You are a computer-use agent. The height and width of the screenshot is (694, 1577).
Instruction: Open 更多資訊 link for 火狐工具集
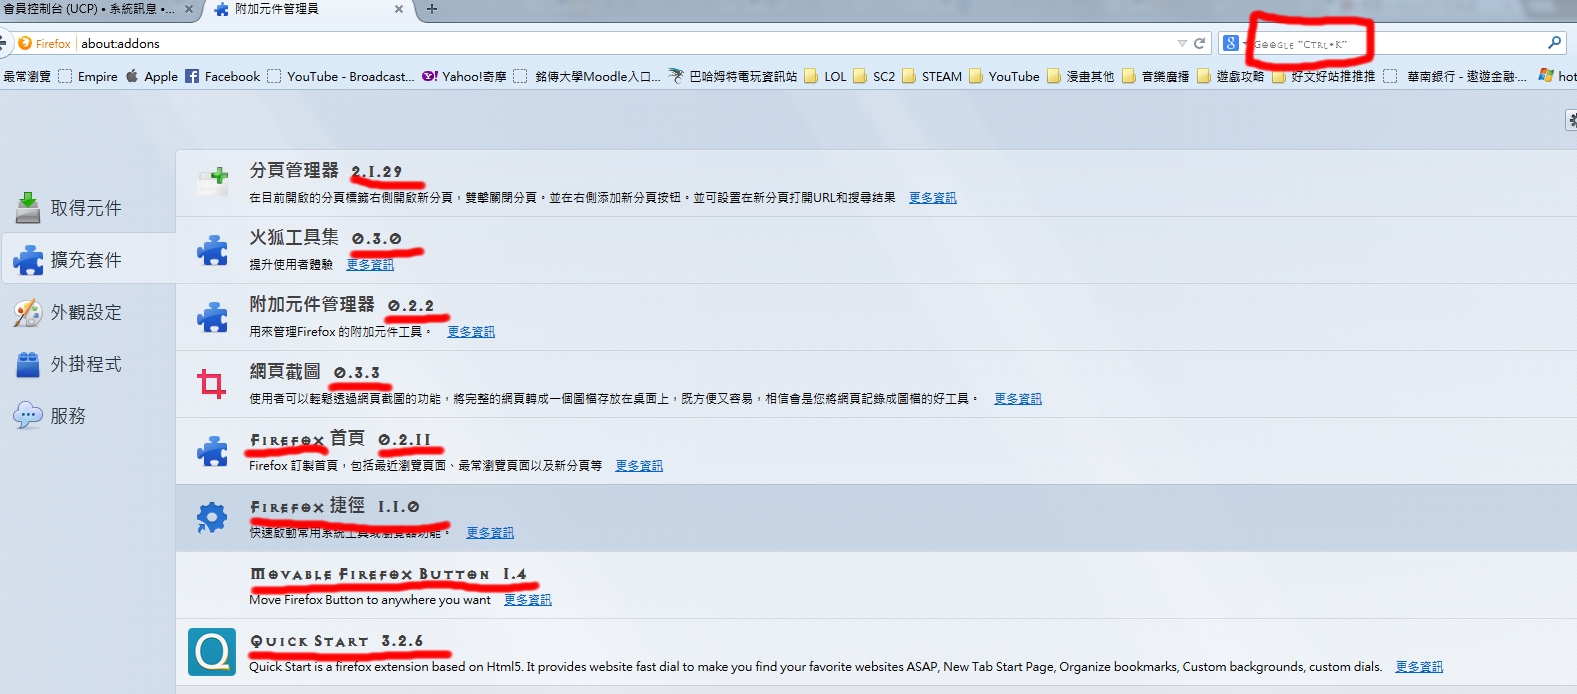pyautogui.click(x=370, y=265)
